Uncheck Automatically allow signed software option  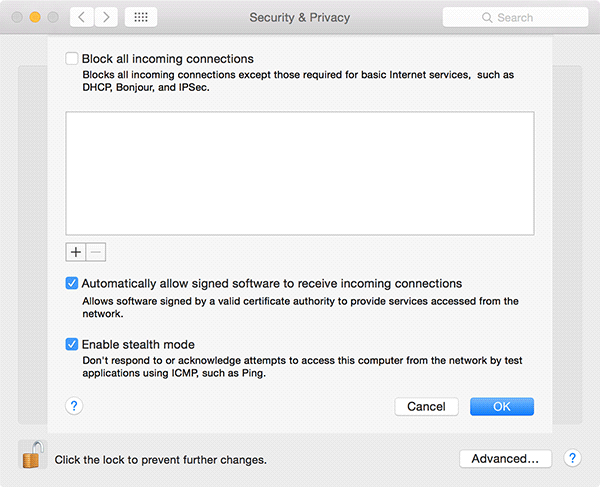coord(72,283)
